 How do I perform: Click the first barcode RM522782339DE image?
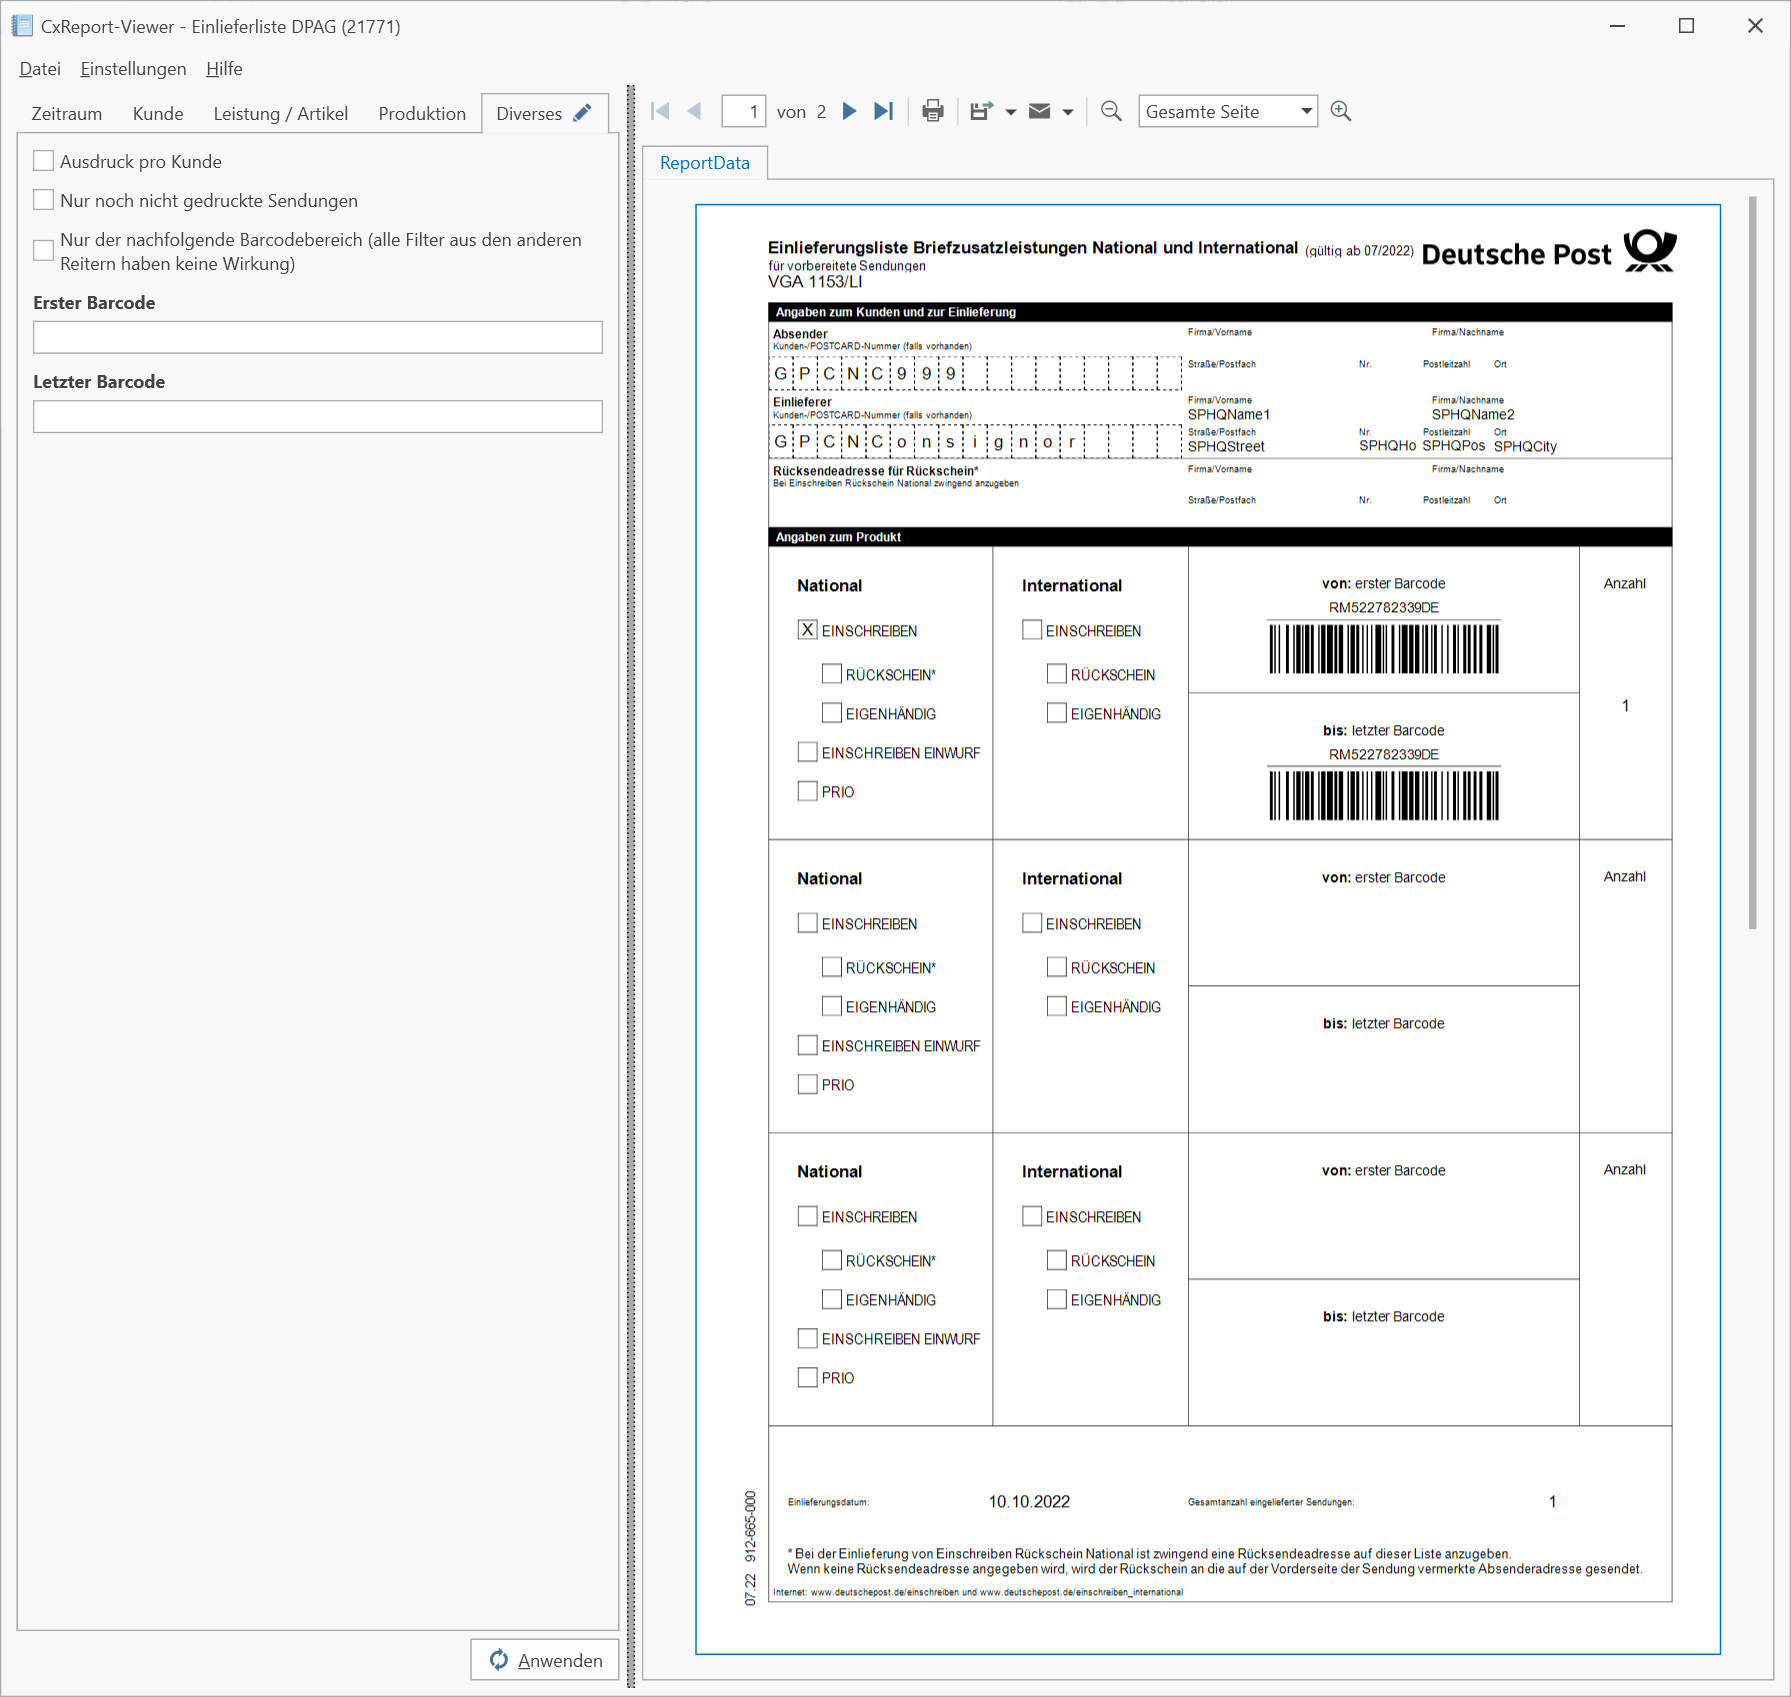tap(1384, 648)
